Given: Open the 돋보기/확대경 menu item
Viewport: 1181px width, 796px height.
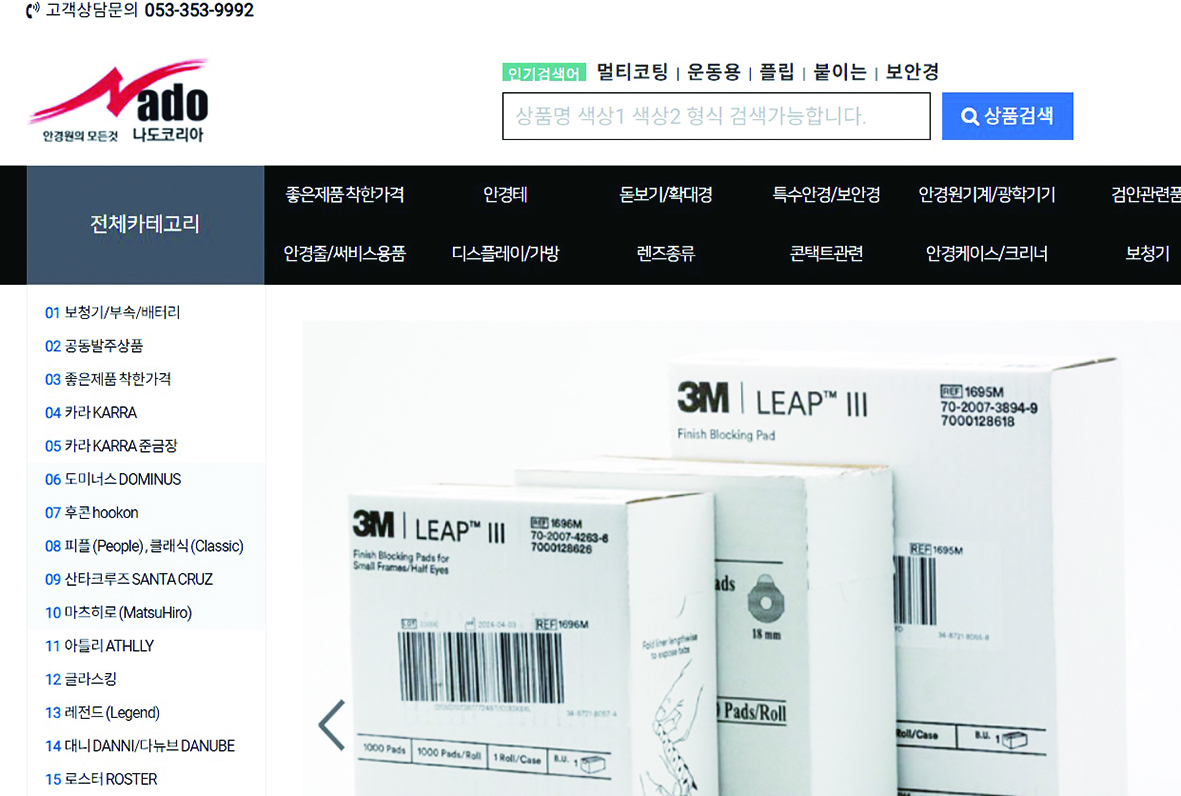Looking at the screenshot, I should (666, 195).
